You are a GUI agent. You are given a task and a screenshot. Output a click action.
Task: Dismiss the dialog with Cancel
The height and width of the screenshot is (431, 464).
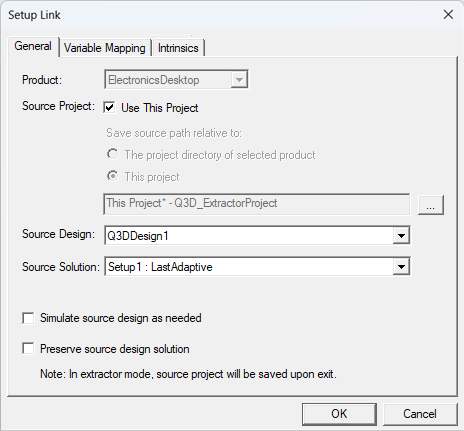pos(420,414)
